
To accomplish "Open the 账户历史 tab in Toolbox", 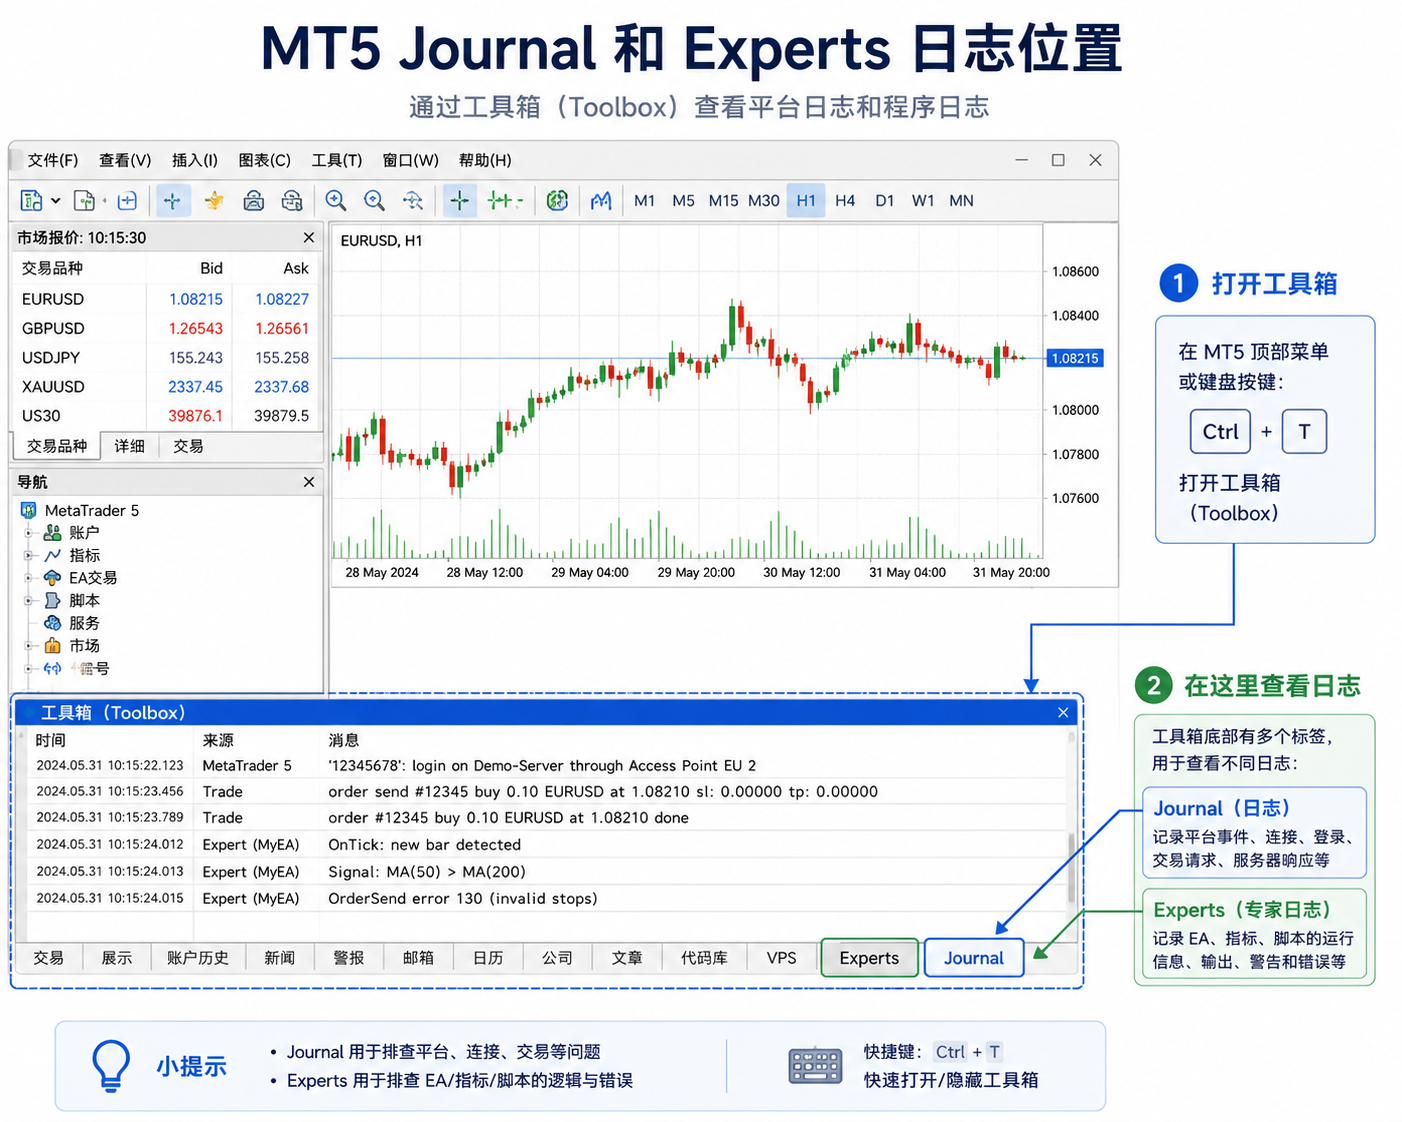I will tap(198, 958).
